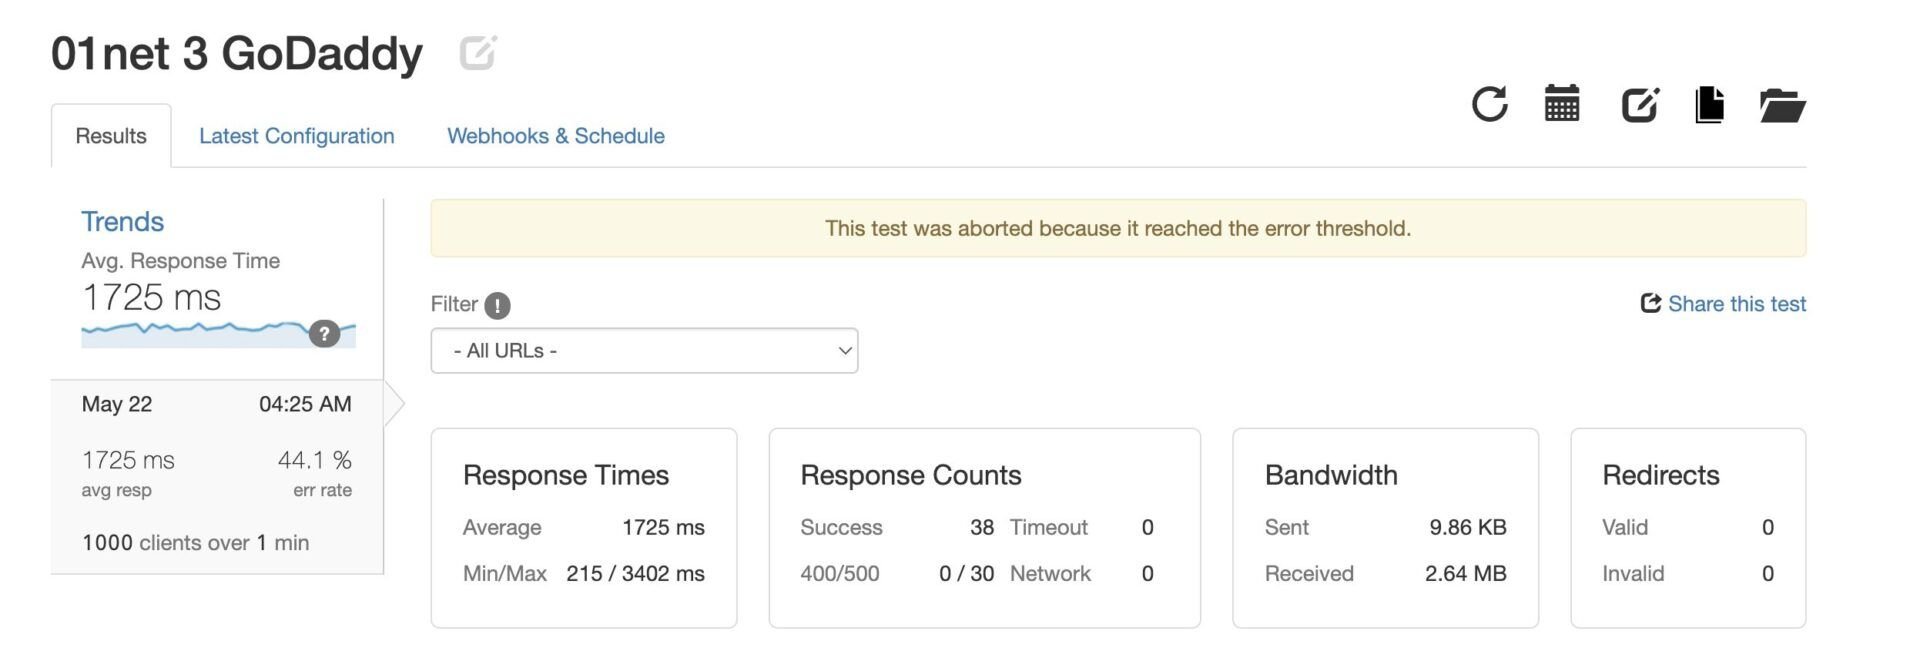This screenshot has width=1920, height=648.
Task: Open the folder icon in toolbar
Action: pyautogui.click(x=1782, y=105)
